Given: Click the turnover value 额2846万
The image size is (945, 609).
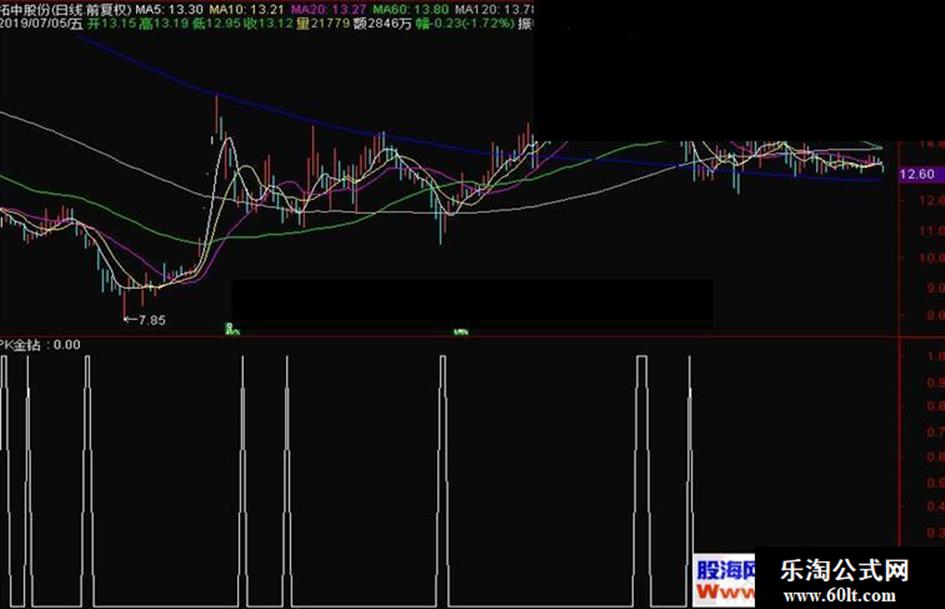Looking at the screenshot, I should 383,24.
